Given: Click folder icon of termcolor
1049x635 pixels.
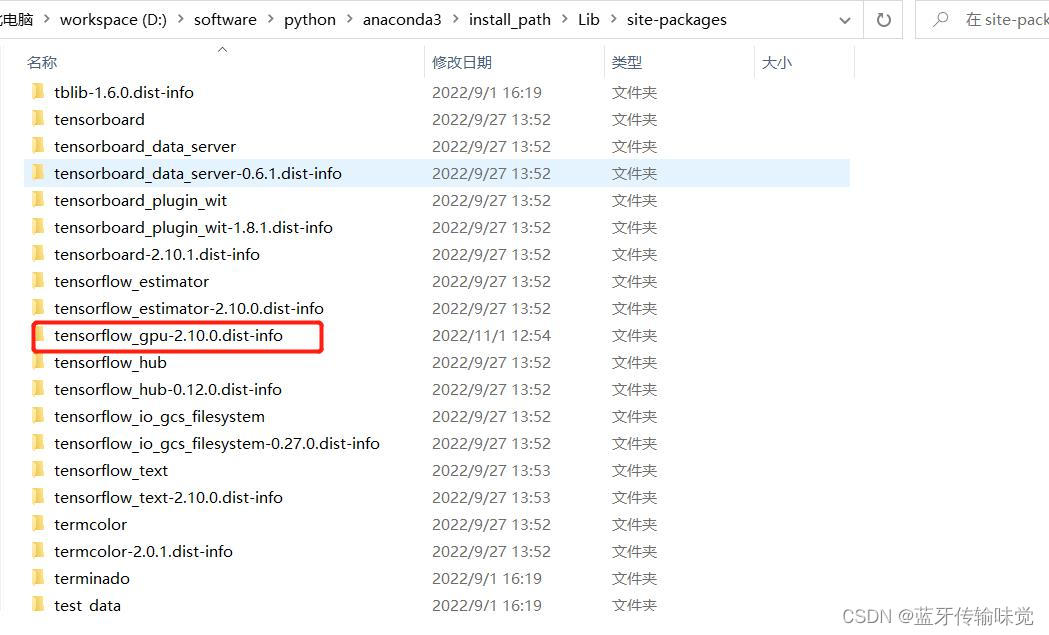Looking at the screenshot, I should pos(38,524).
